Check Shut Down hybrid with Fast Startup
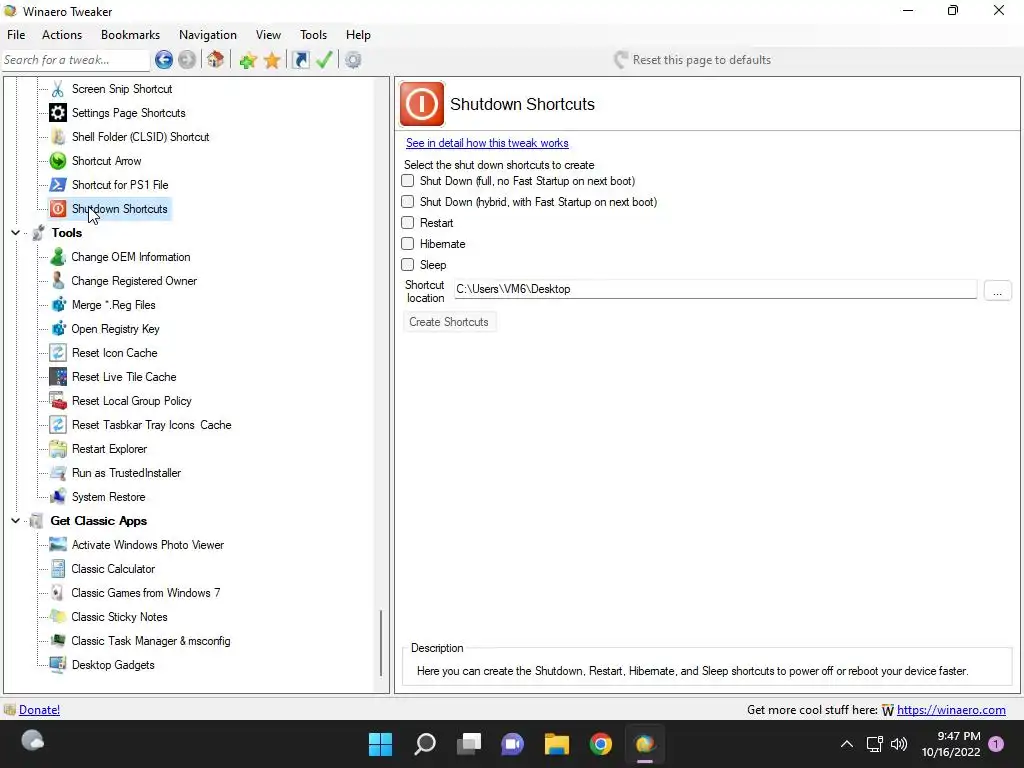1024x768 pixels. [x=408, y=202]
